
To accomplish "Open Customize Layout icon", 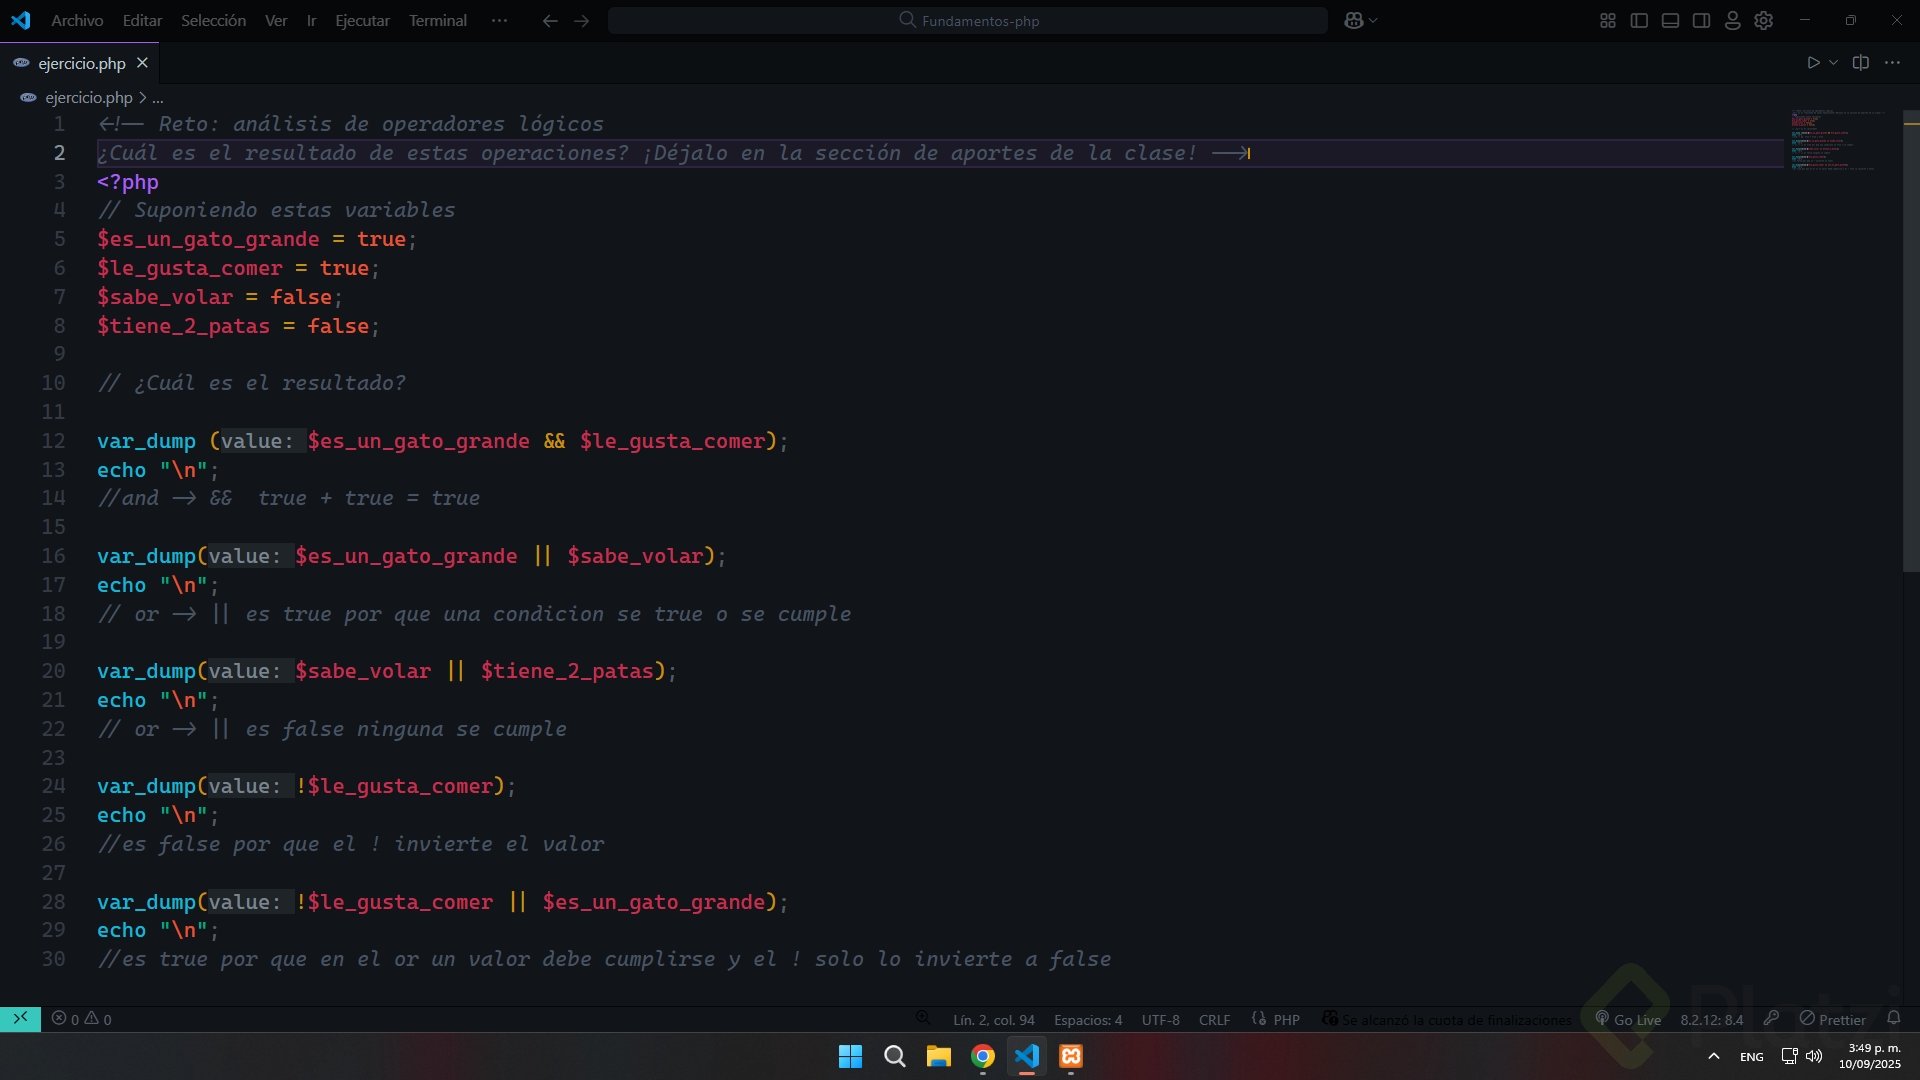I will click(x=1608, y=20).
